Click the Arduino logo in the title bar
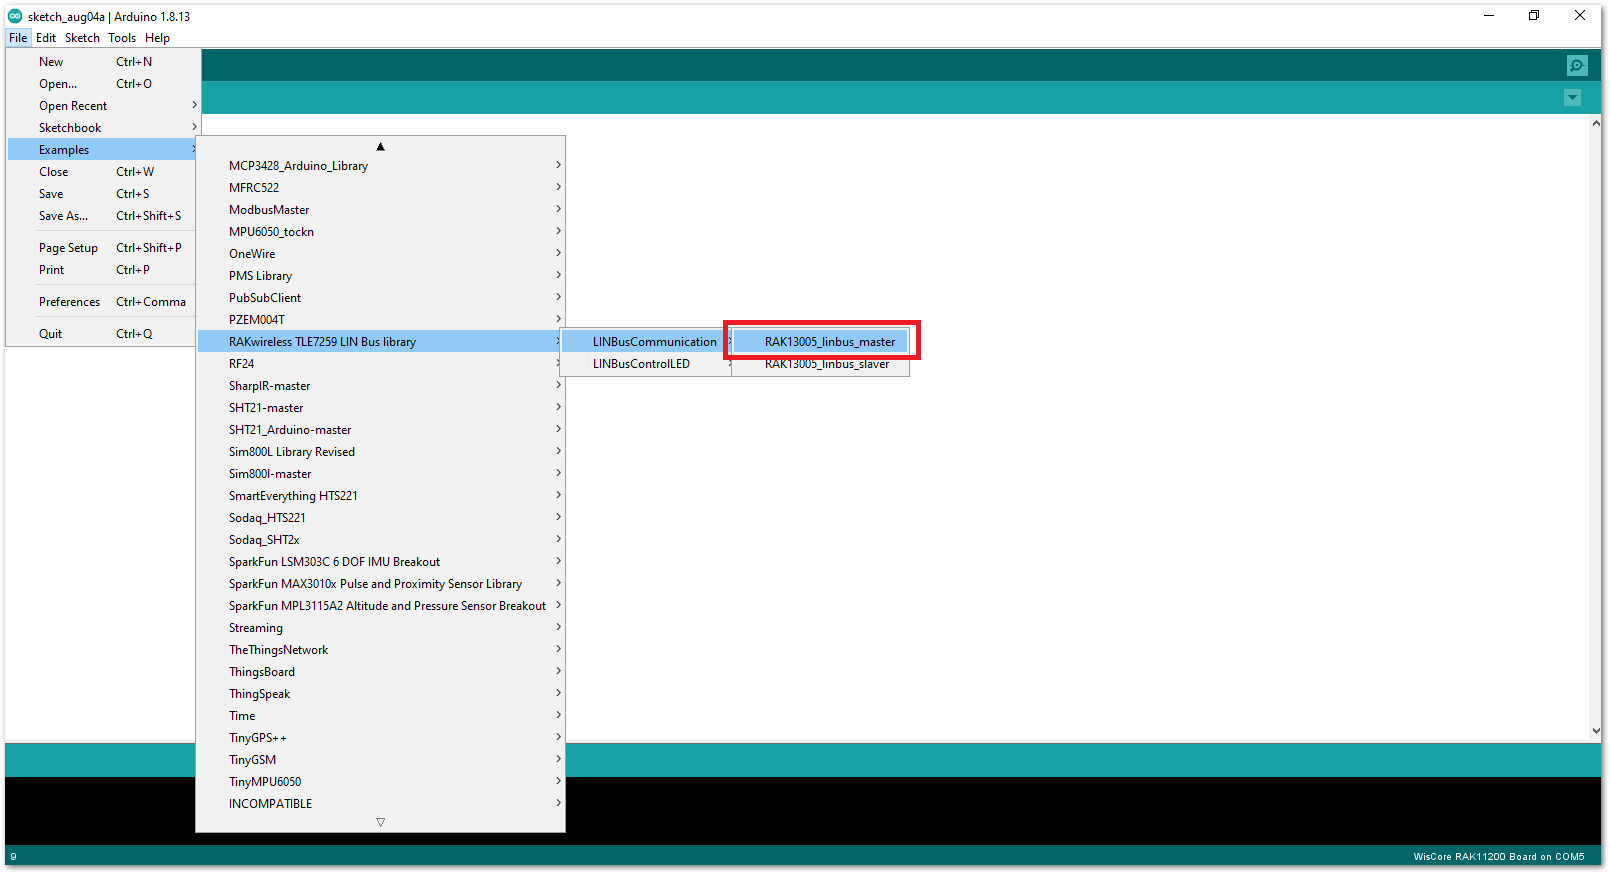Image resolution: width=1610 pixels, height=874 pixels. tap(15, 16)
